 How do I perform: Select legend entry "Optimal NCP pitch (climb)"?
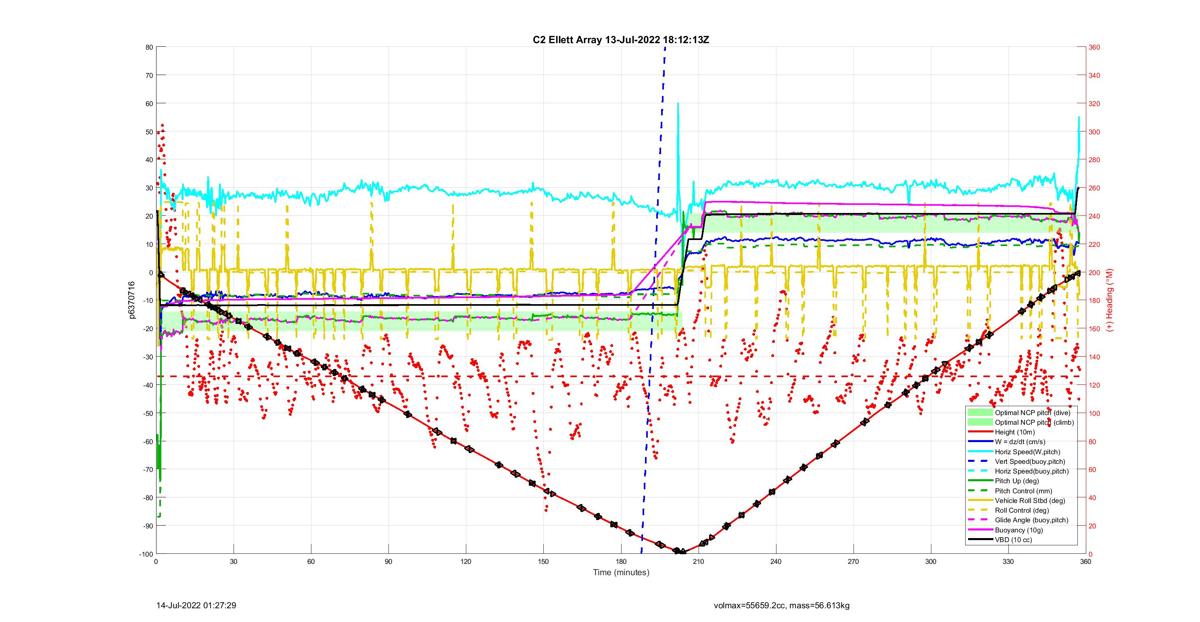click(x=1034, y=422)
